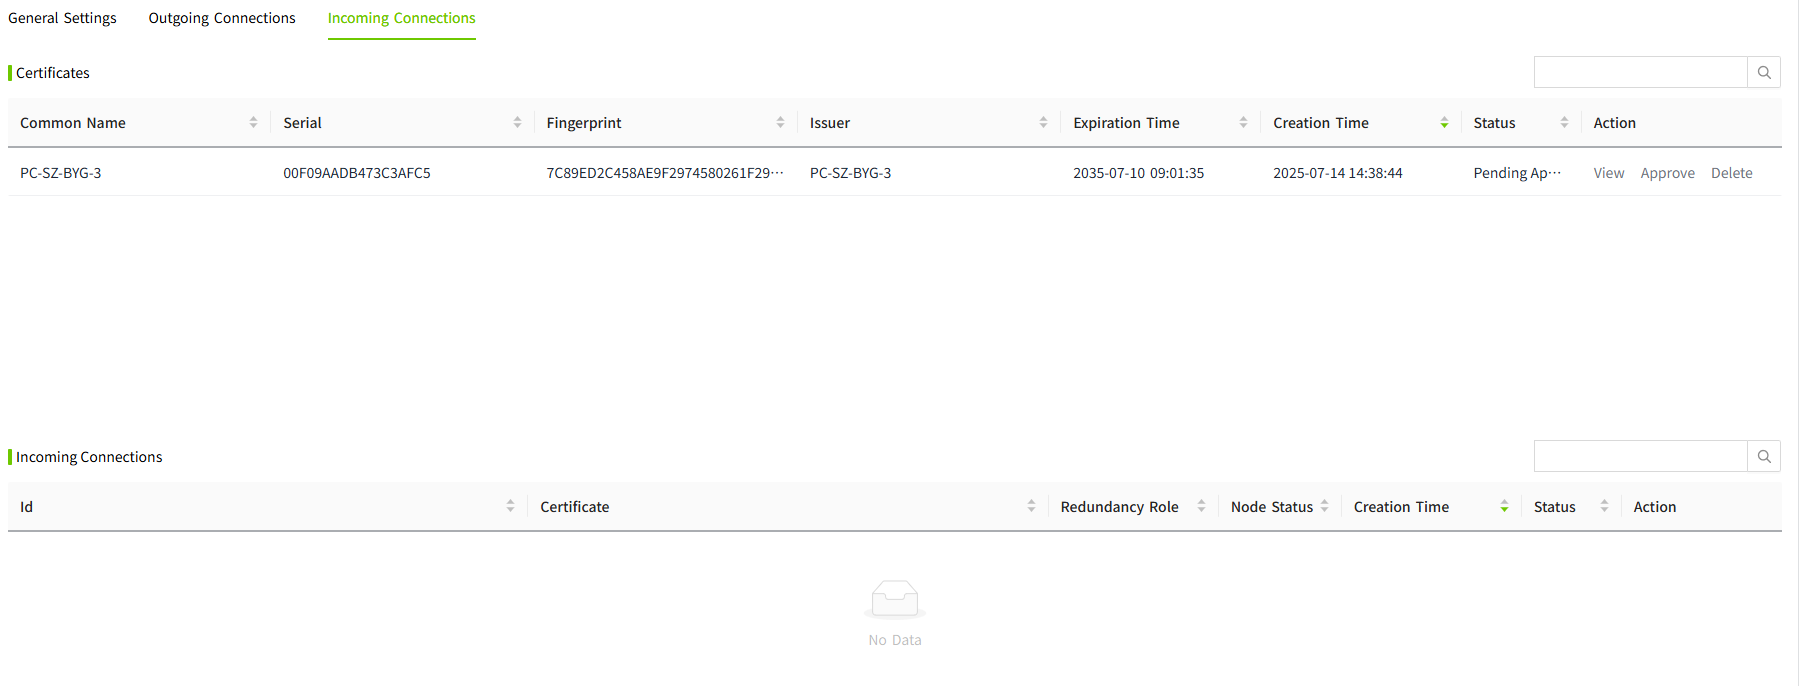Sort by Node Status column icon

click(x=1324, y=506)
